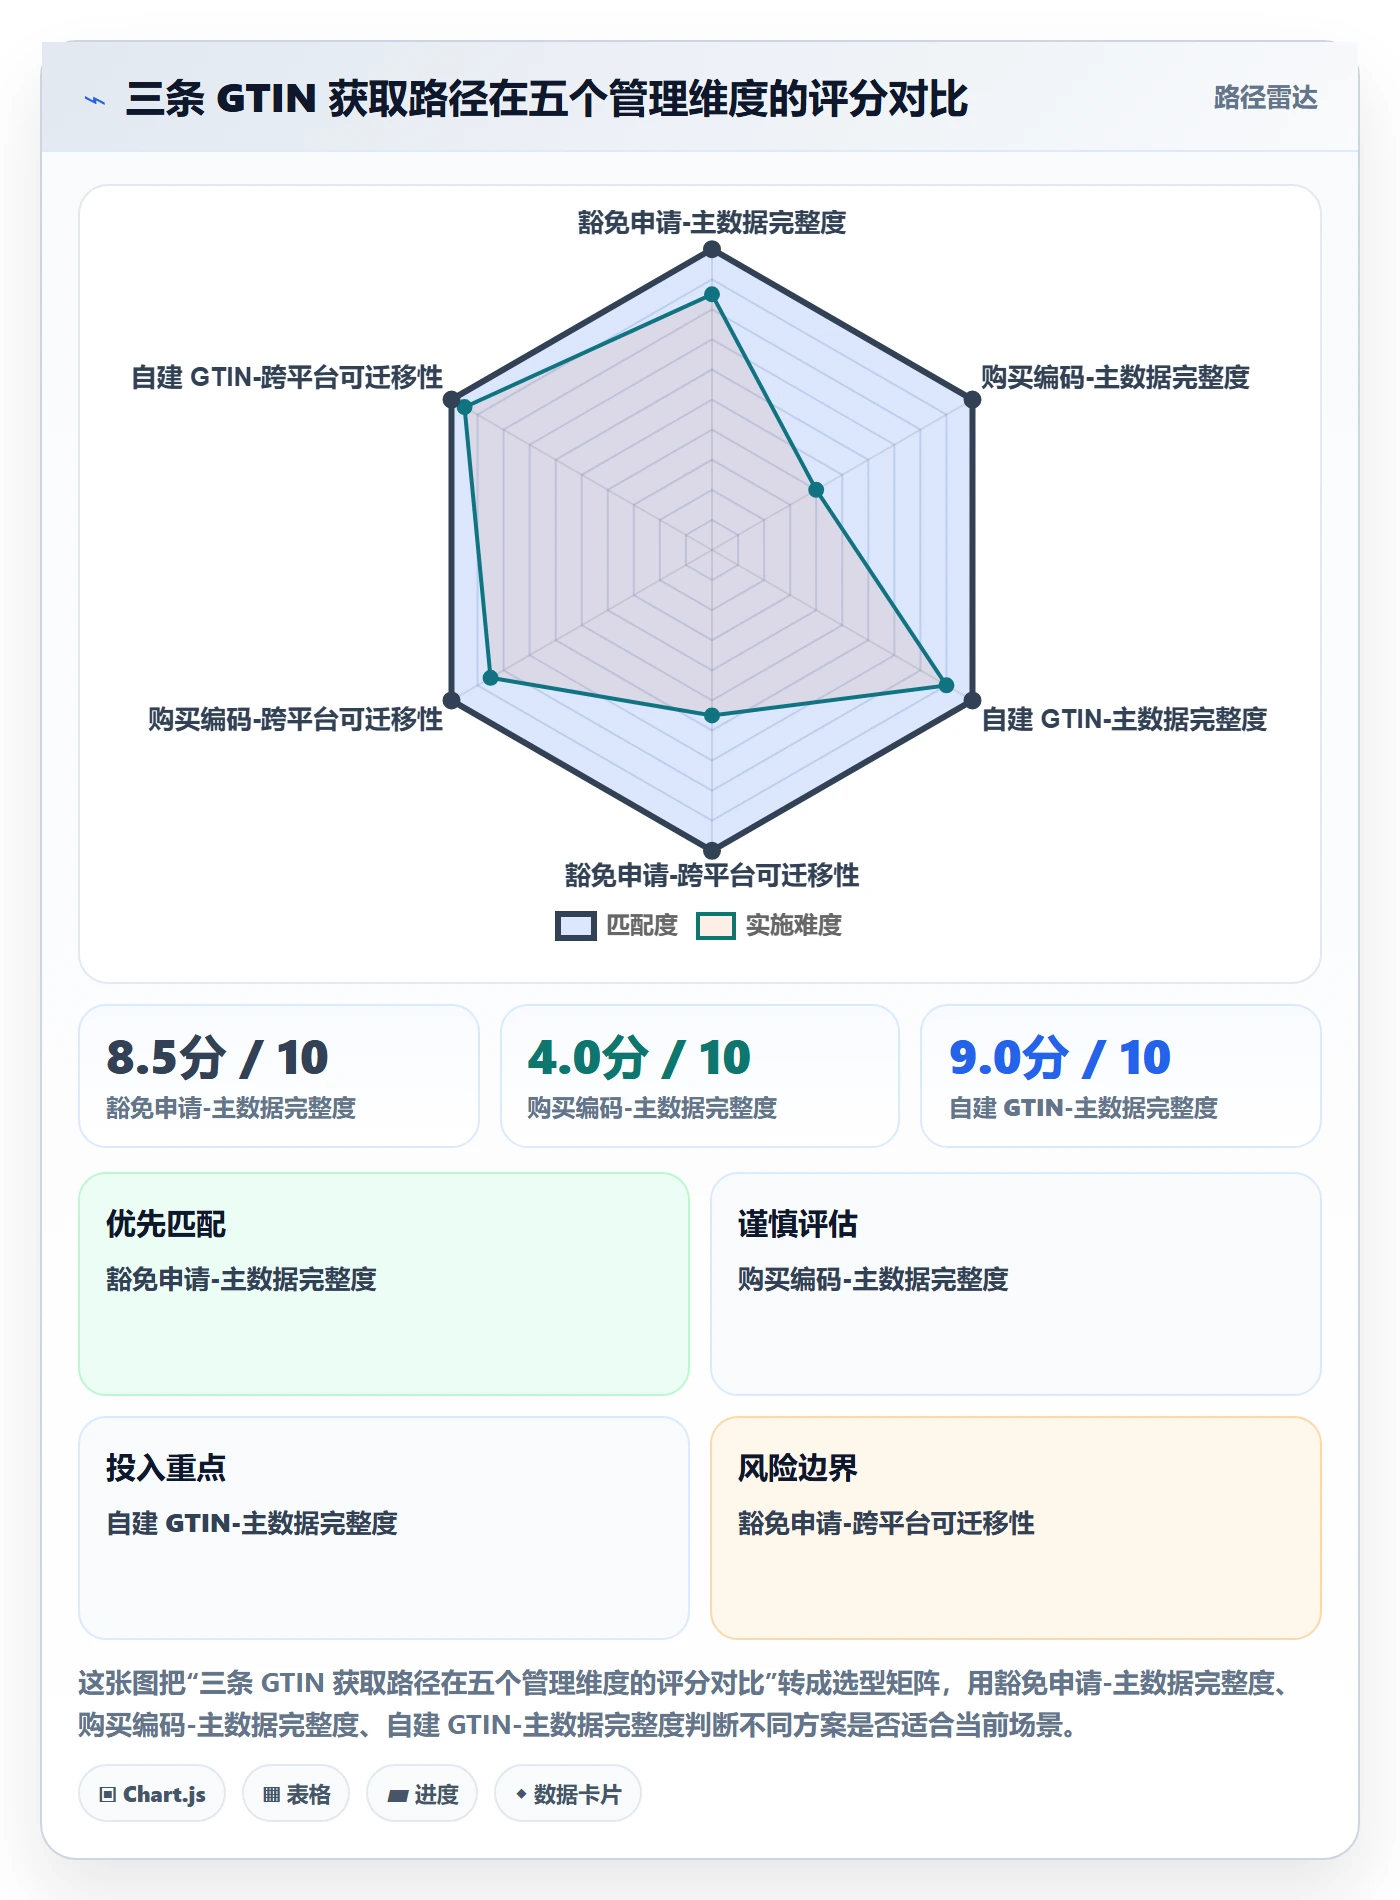Image resolution: width=1400 pixels, height=1900 pixels.
Task: Open the 9.0分 自建 GTIN score card
Action: click(1121, 1076)
